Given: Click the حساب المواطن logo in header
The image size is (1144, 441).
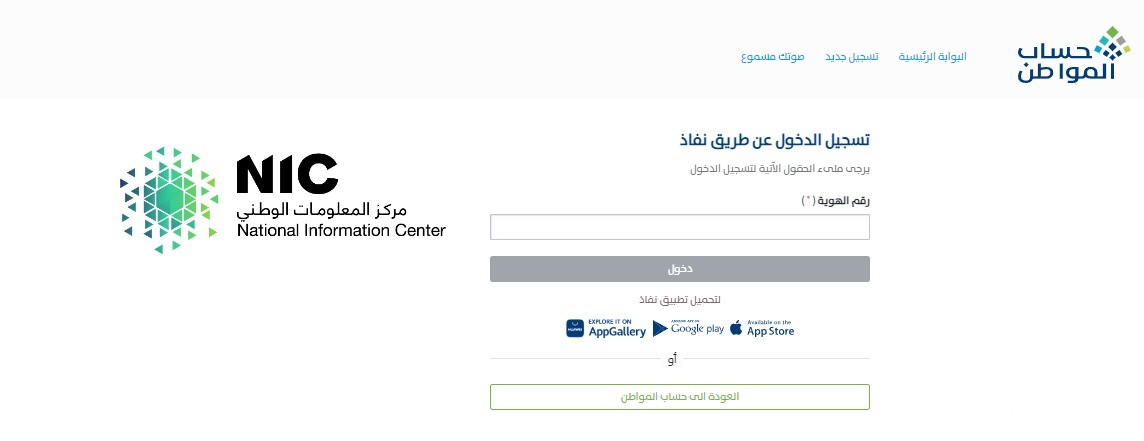Looking at the screenshot, I should [1074, 55].
